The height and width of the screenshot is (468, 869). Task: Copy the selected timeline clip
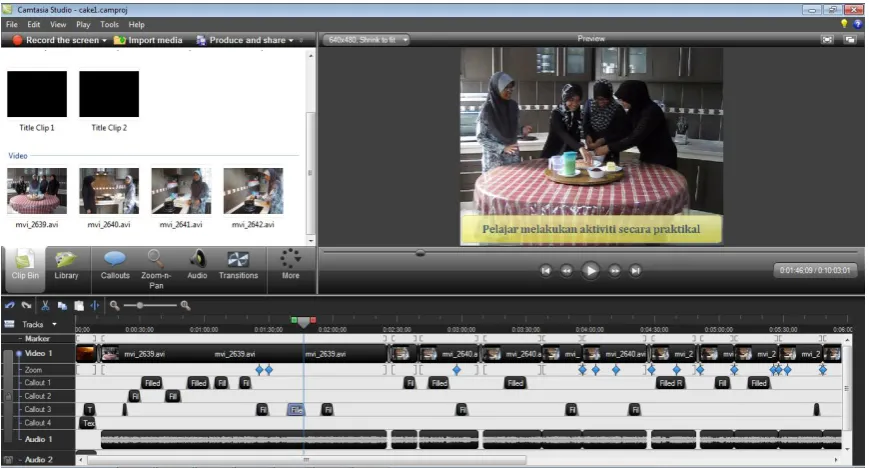[x=62, y=306]
